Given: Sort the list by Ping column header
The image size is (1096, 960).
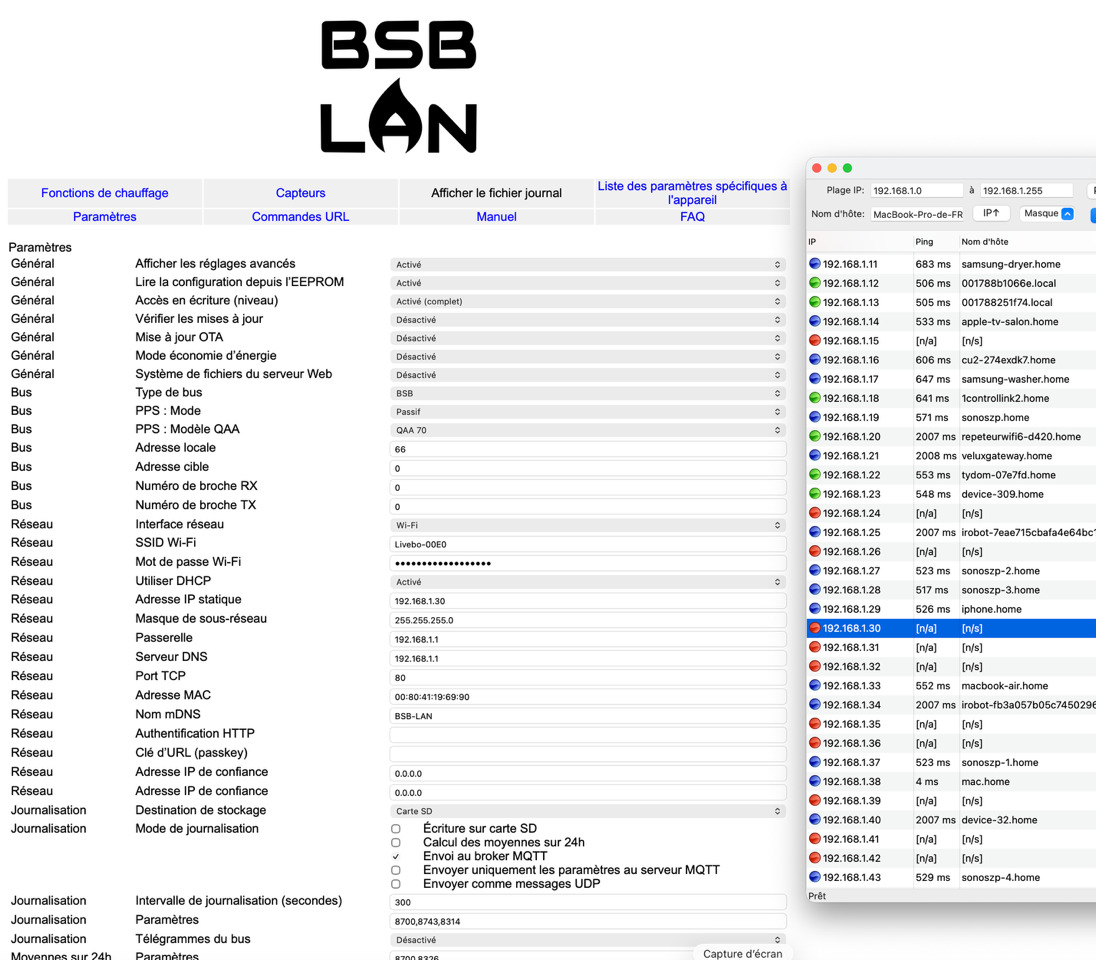Looking at the screenshot, I should (924, 242).
